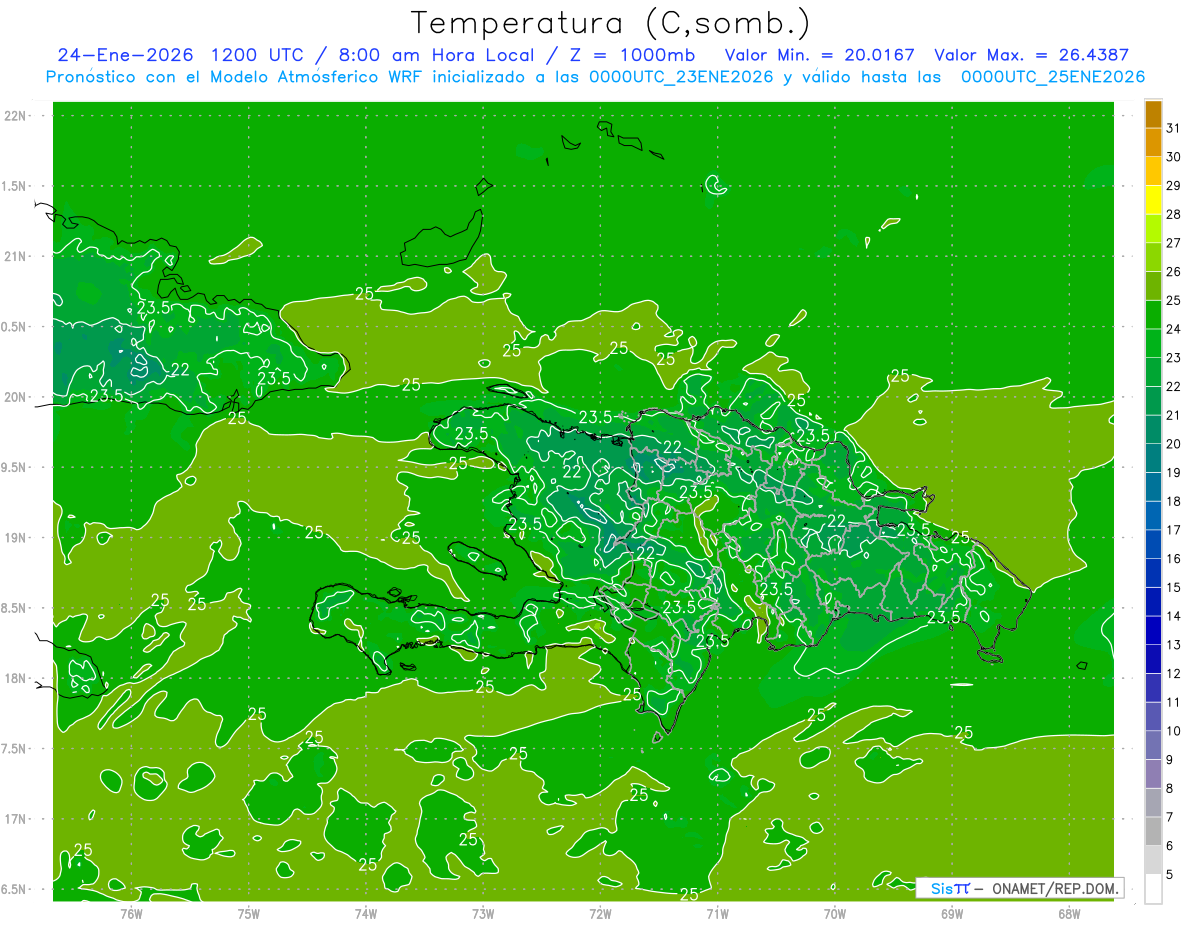Pick the brown-orange swatch above colorbar value 31
The width and height of the screenshot is (1200, 927).
coord(1154,114)
